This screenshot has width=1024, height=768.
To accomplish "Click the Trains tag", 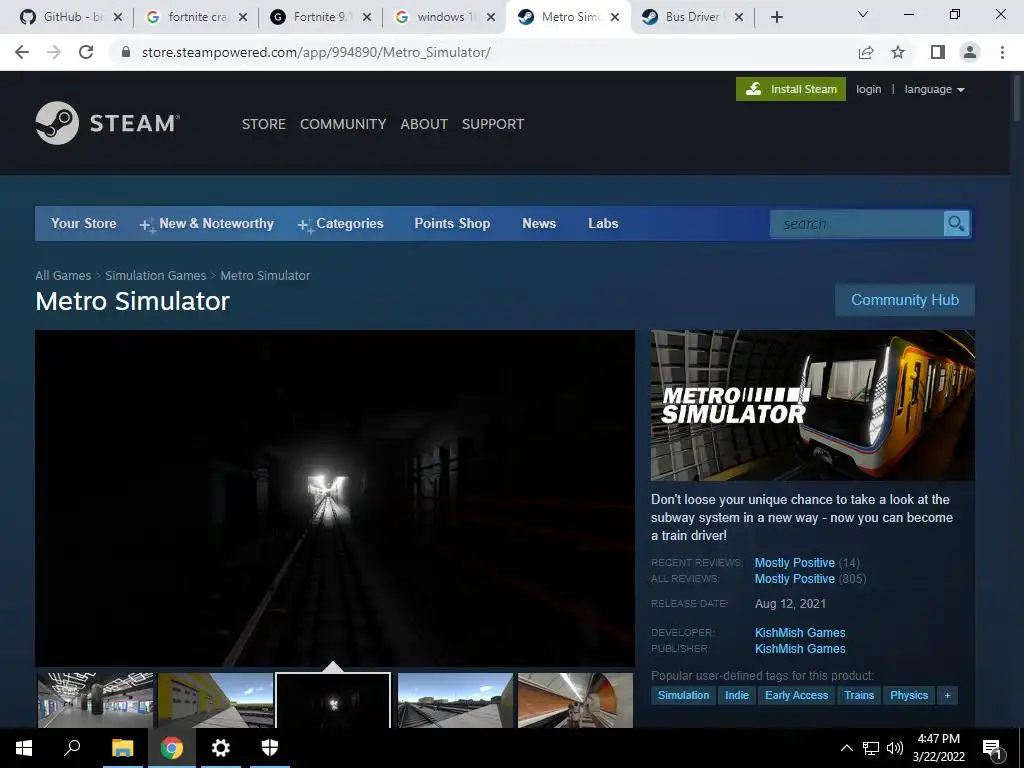I will click(x=859, y=695).
